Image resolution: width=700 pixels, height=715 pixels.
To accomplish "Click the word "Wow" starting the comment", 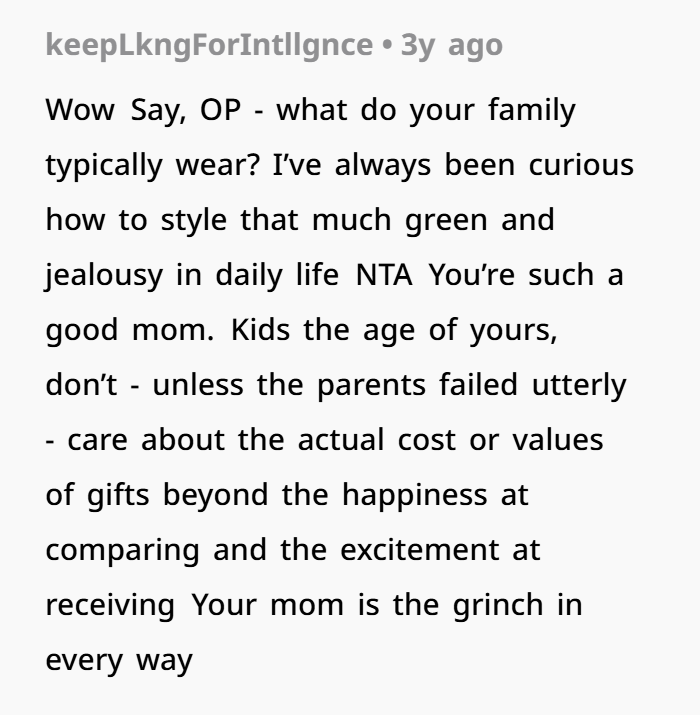I will coord(82,109).
